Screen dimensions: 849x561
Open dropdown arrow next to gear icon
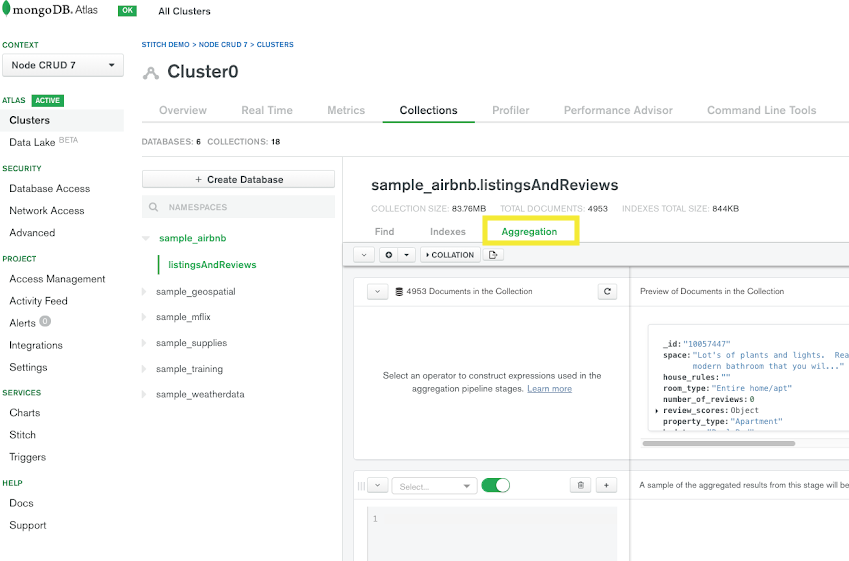point(407,255)
